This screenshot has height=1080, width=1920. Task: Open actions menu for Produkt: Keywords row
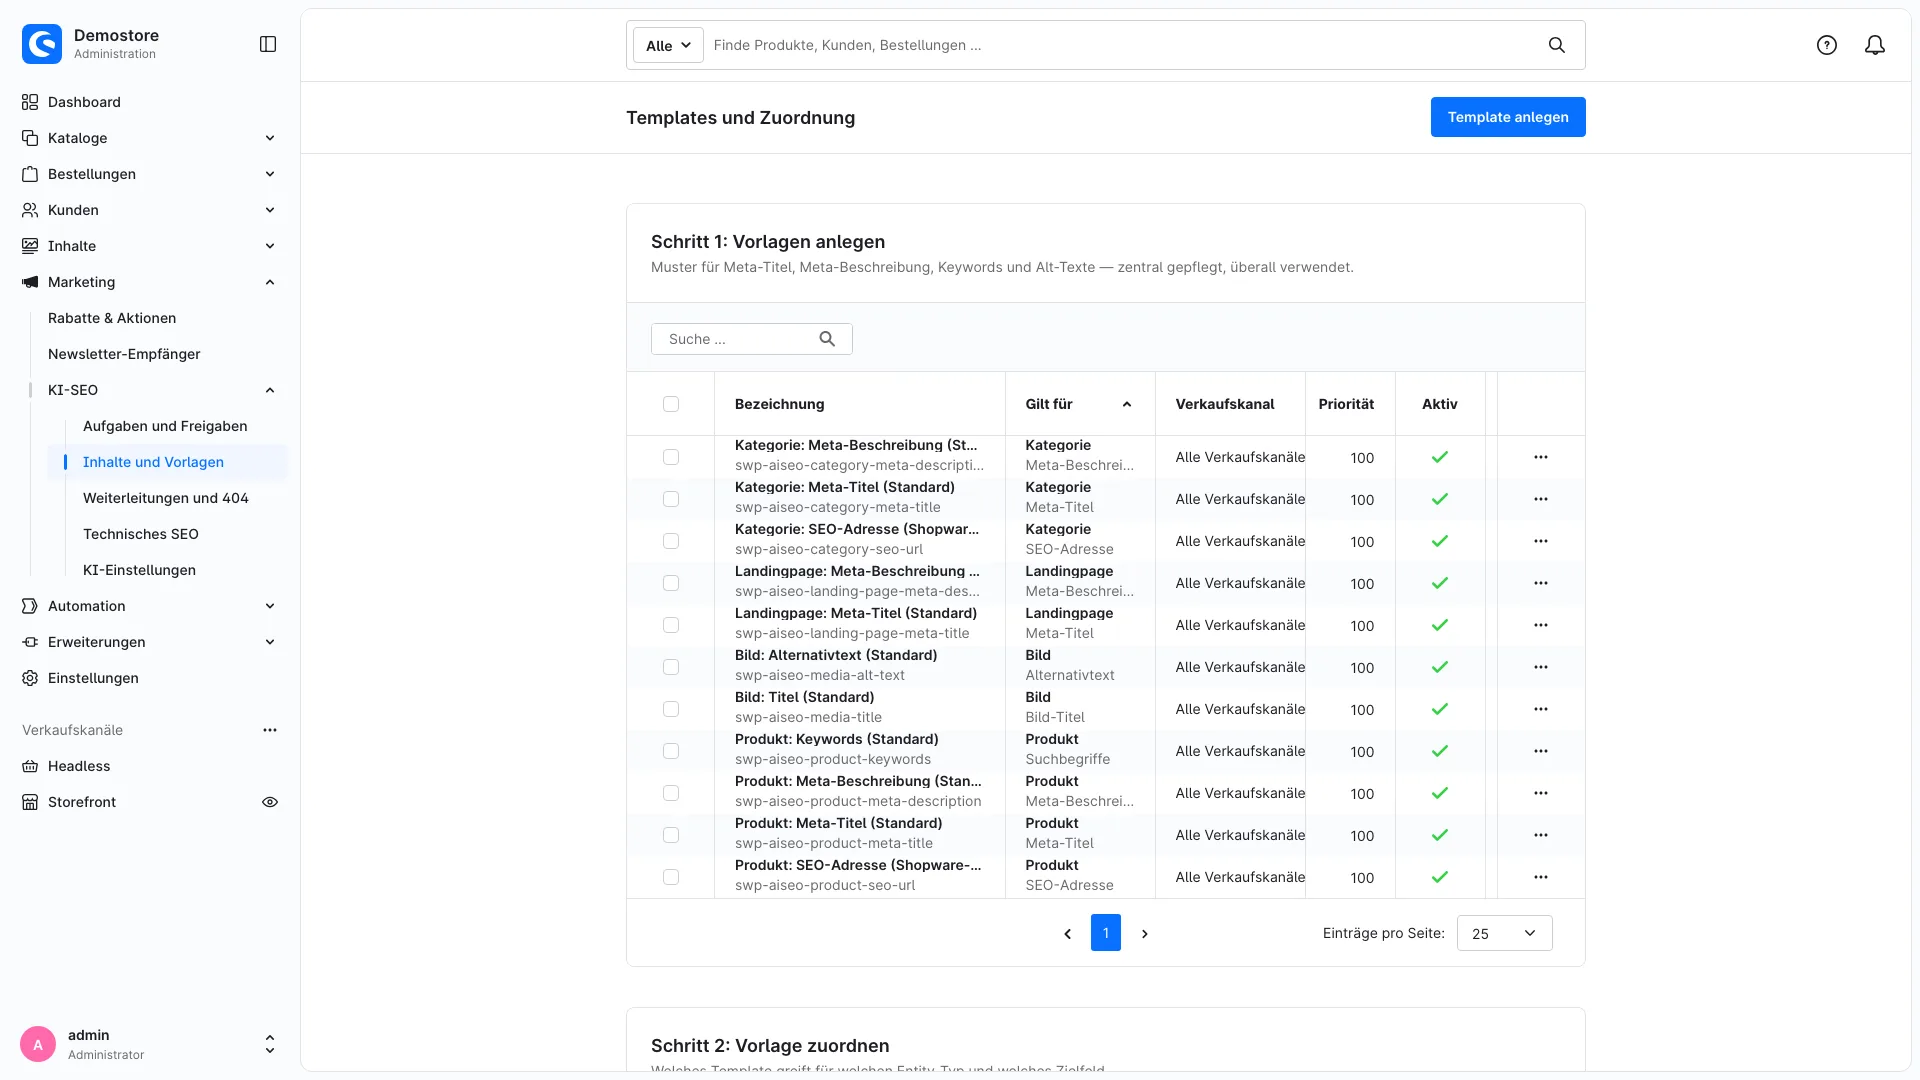tap(1541, 751)
